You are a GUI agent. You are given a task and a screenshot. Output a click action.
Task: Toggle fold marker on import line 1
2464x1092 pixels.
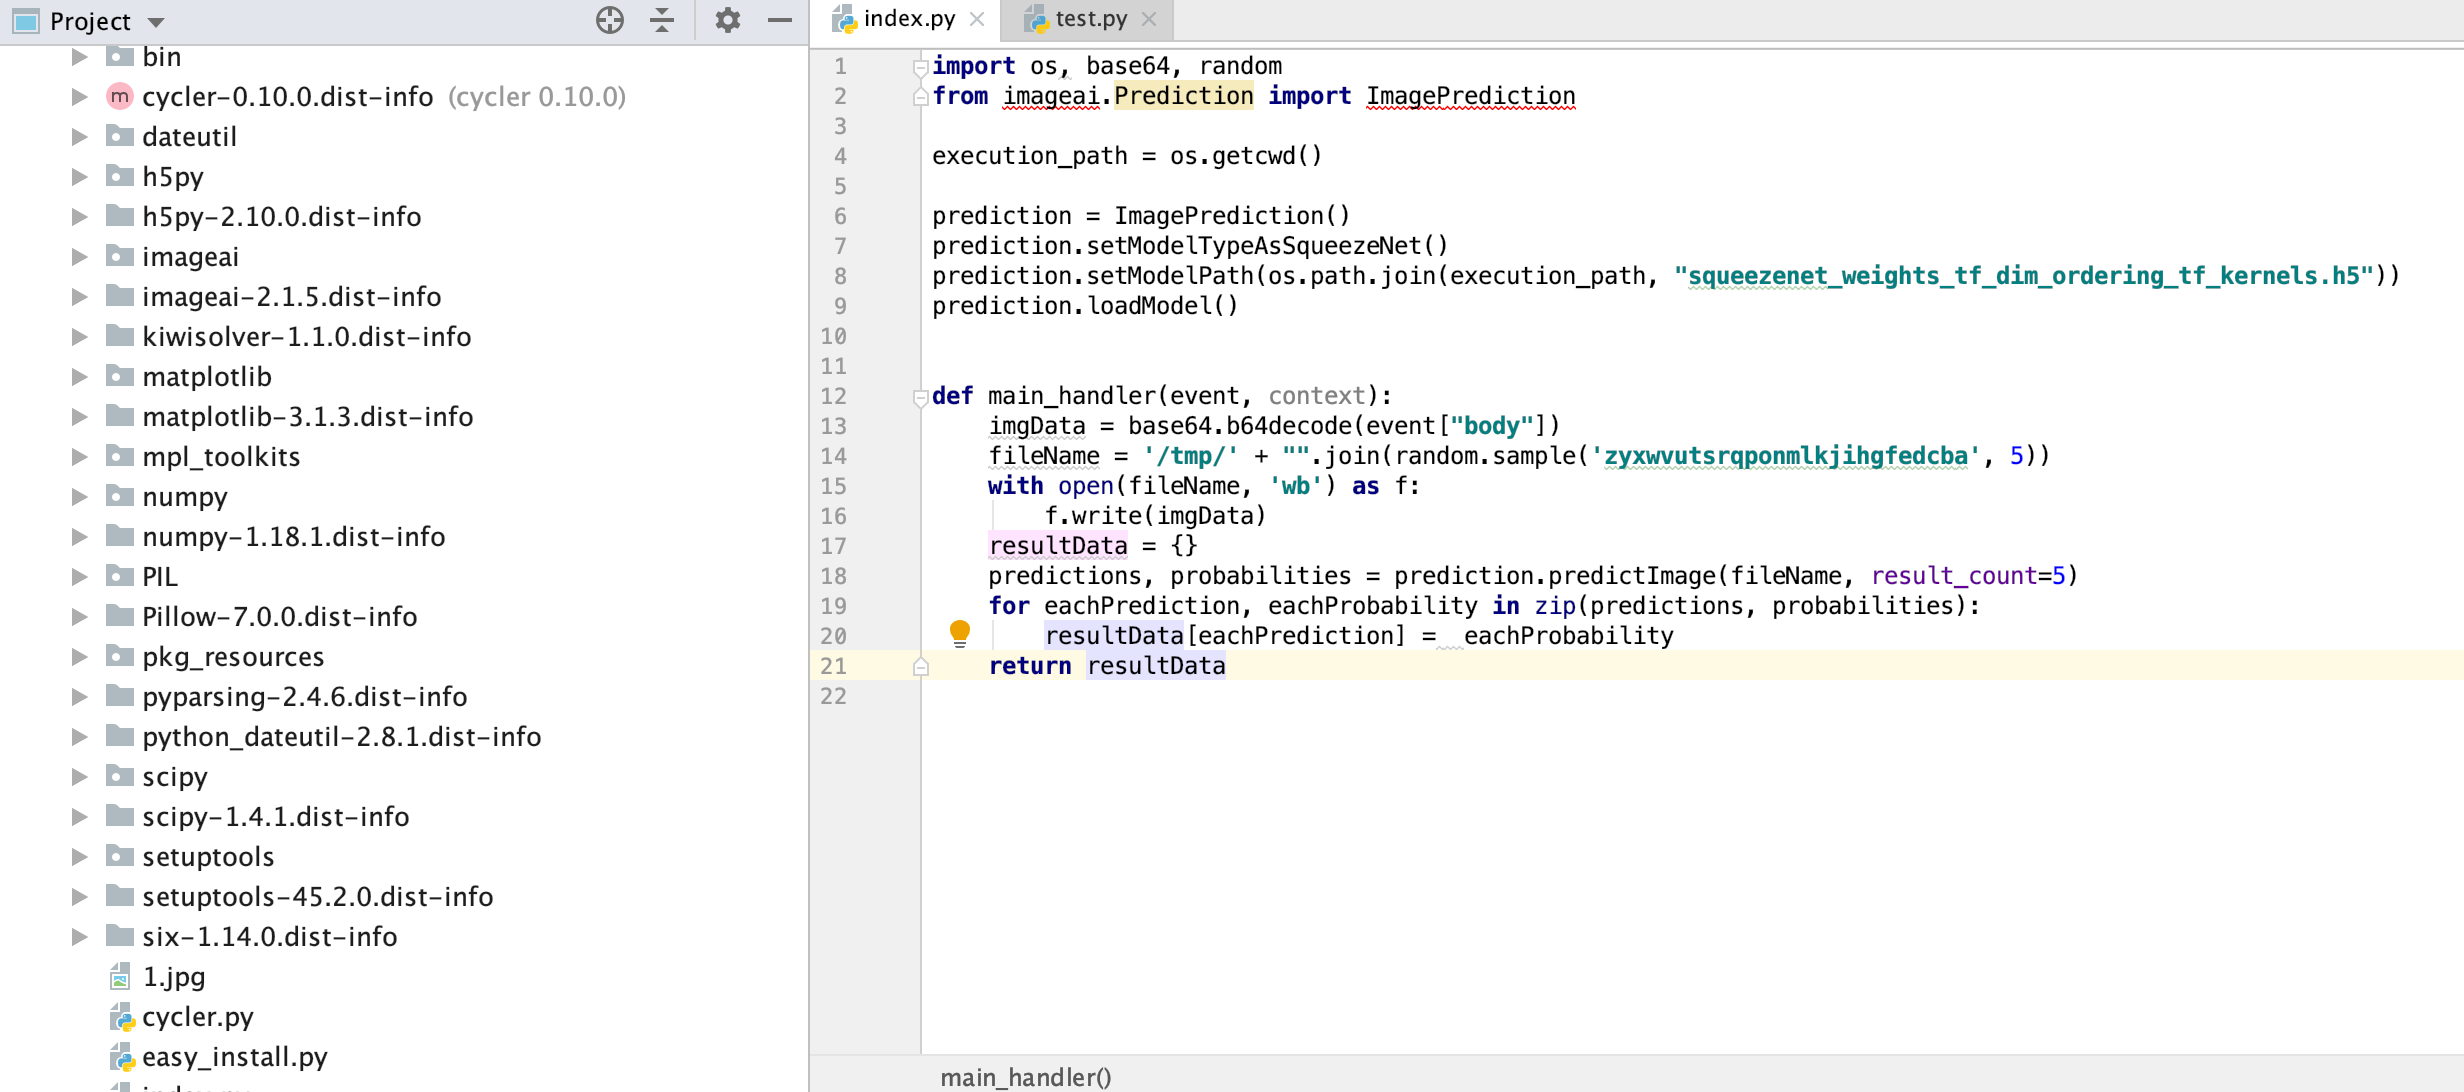tap(920, 67)
